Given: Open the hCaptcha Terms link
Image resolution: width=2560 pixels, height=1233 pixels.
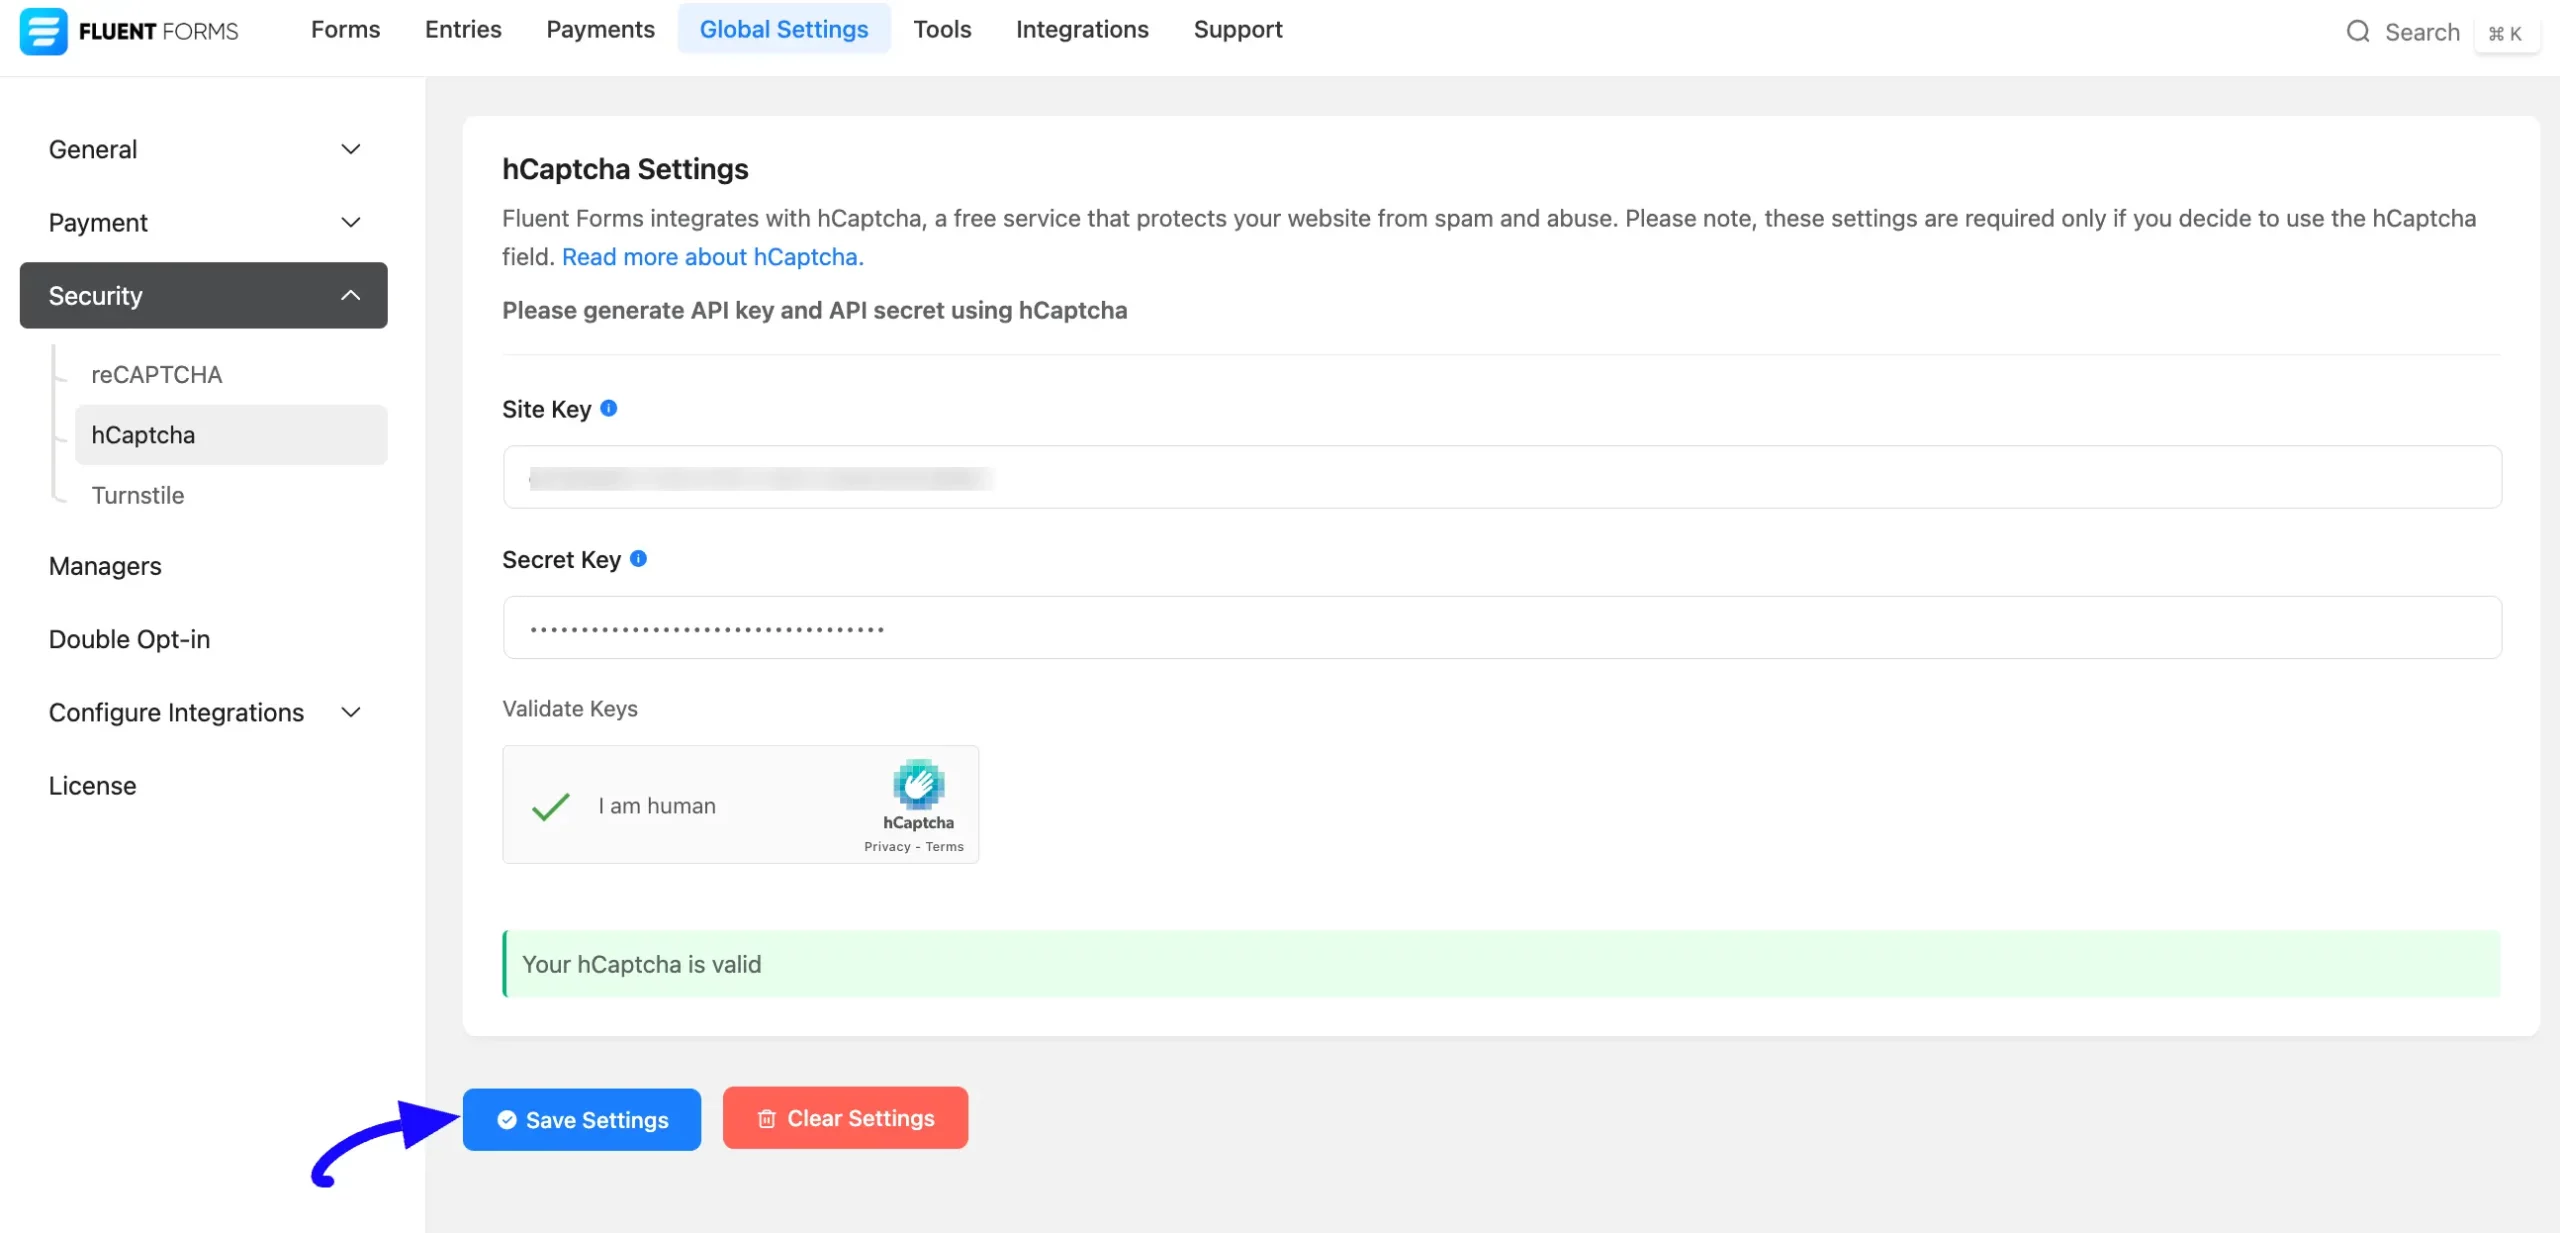Looking at the screenshot, I should (x=944, y=846).
